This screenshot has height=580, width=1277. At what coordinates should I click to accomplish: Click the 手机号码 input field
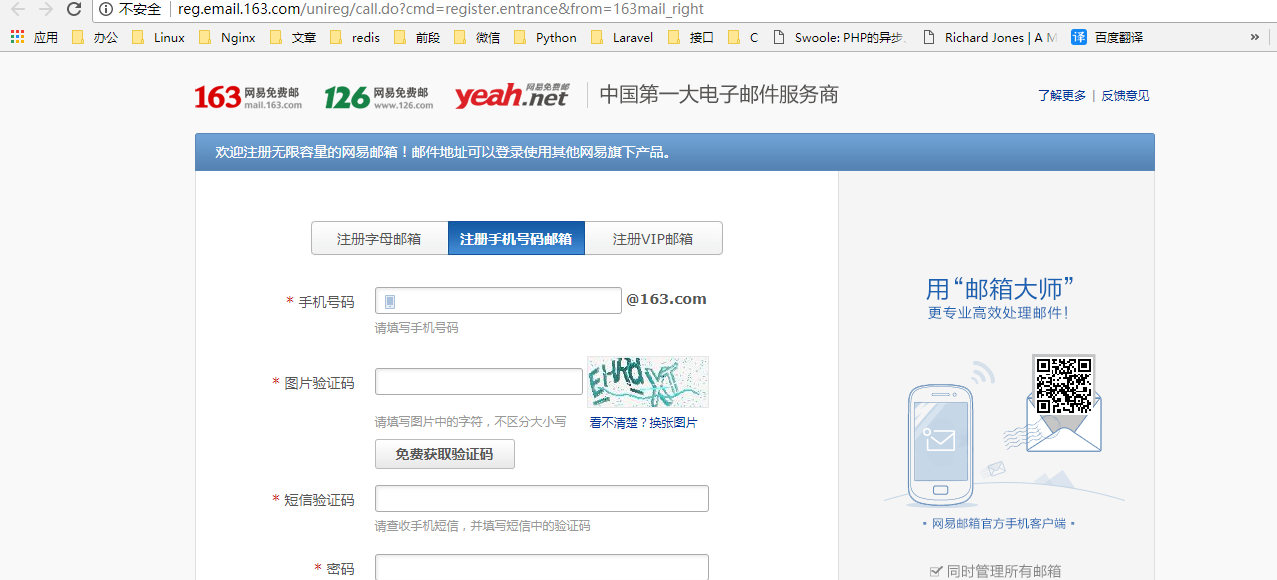click(x=498, y=301)
